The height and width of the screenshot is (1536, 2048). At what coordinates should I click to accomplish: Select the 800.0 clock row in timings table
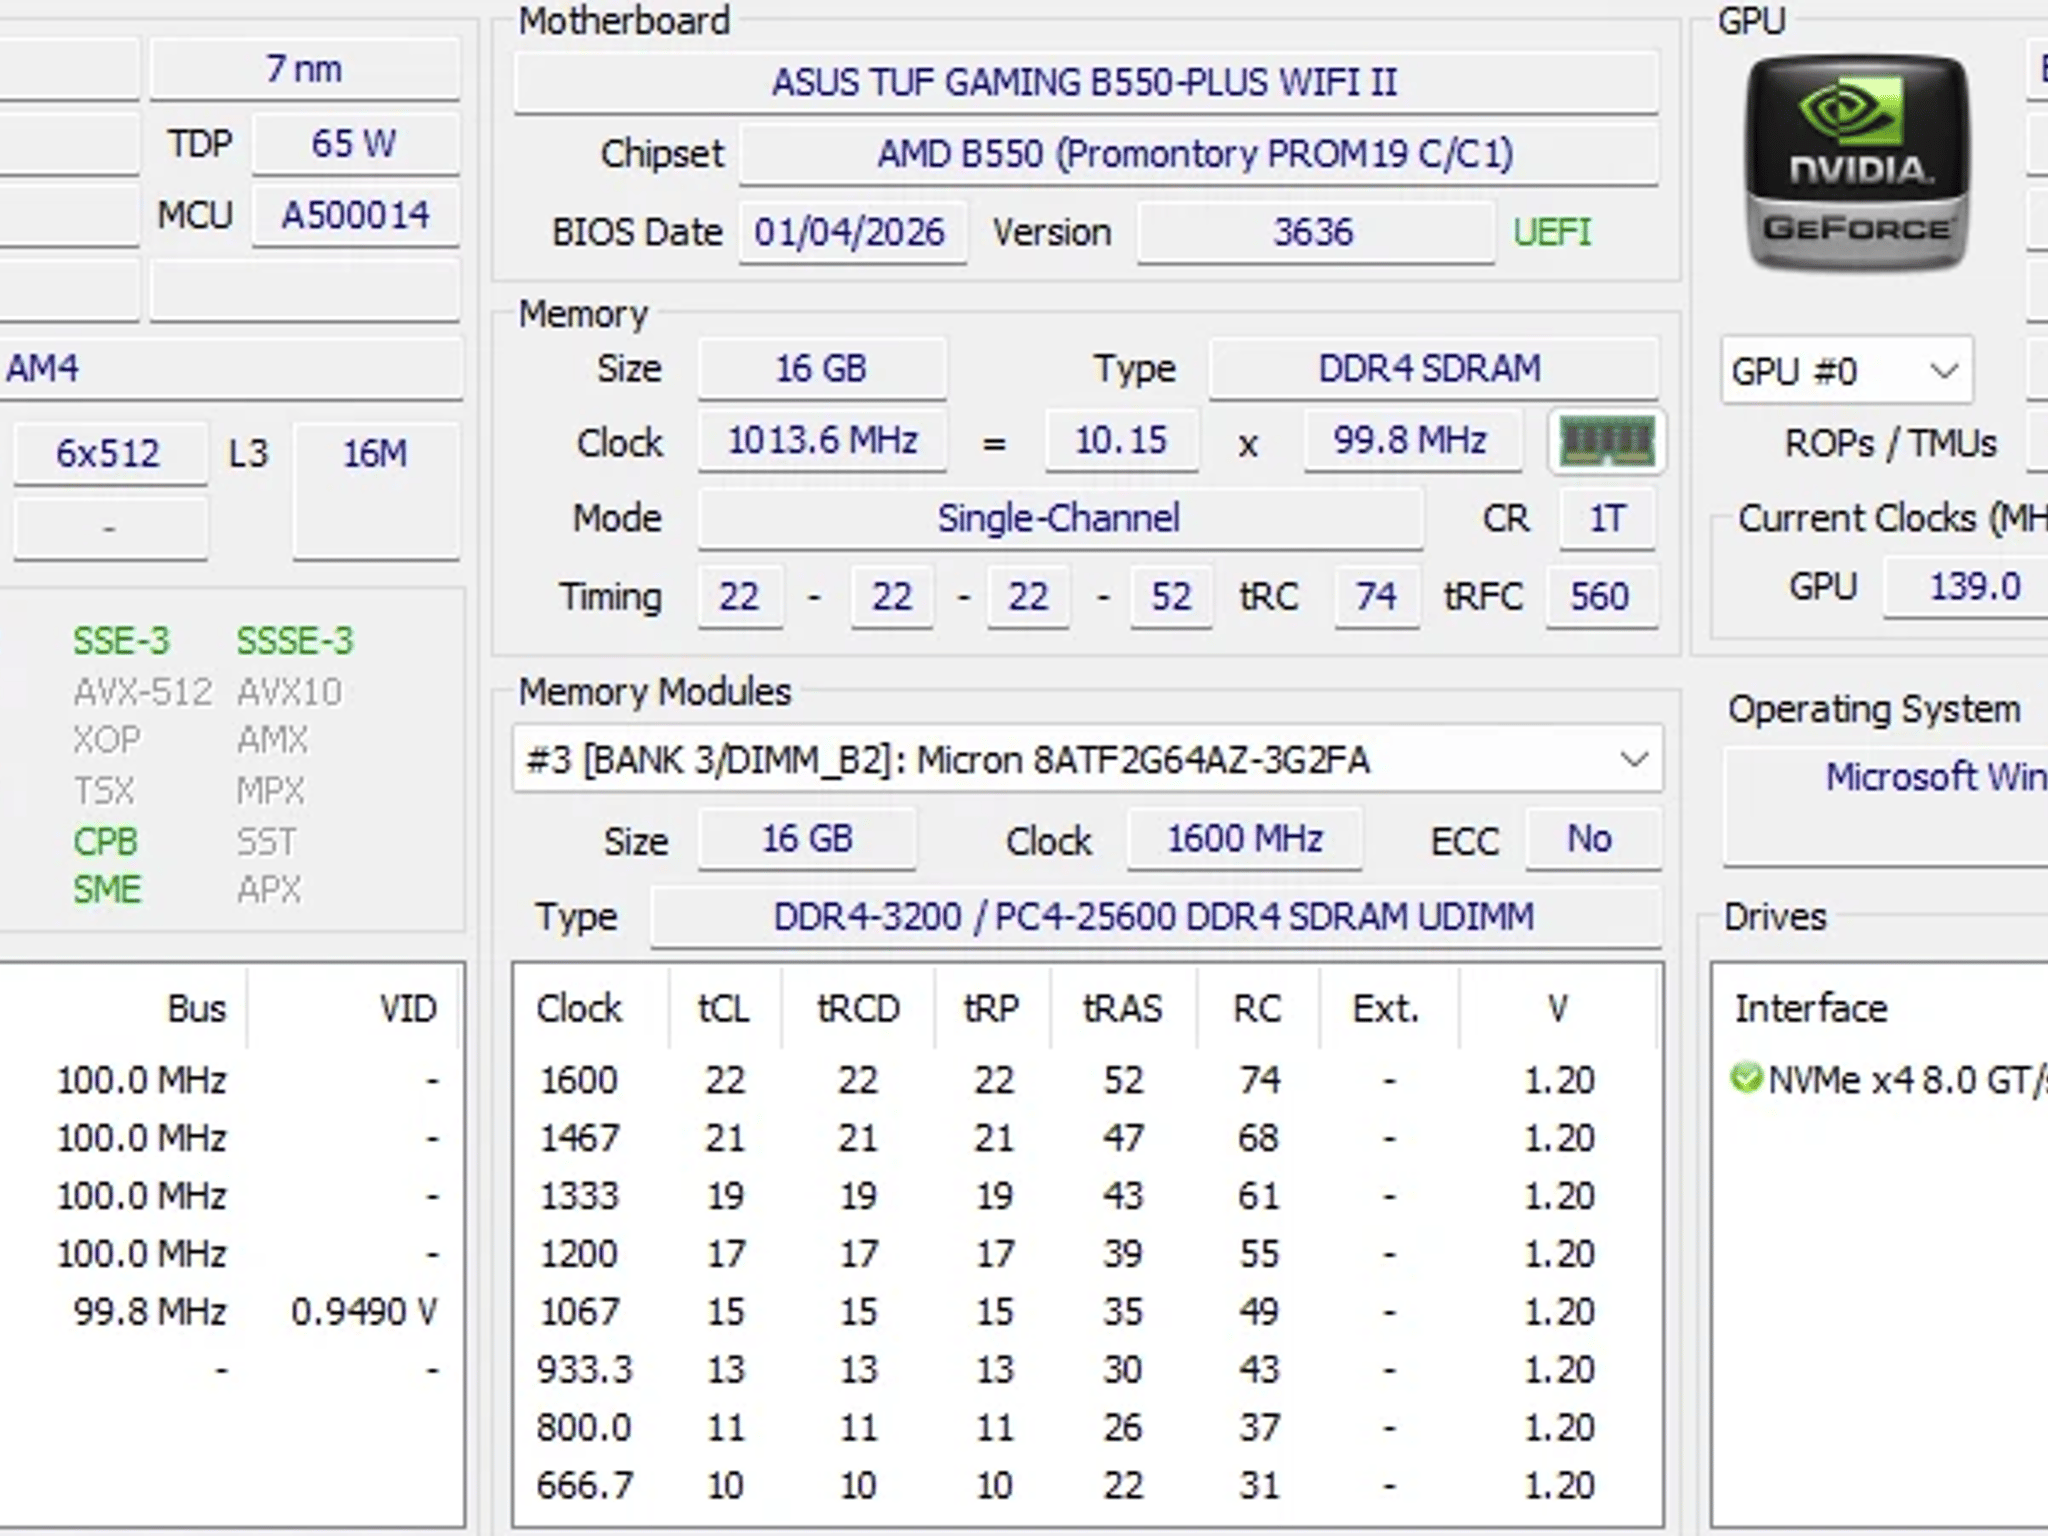1088,1428
